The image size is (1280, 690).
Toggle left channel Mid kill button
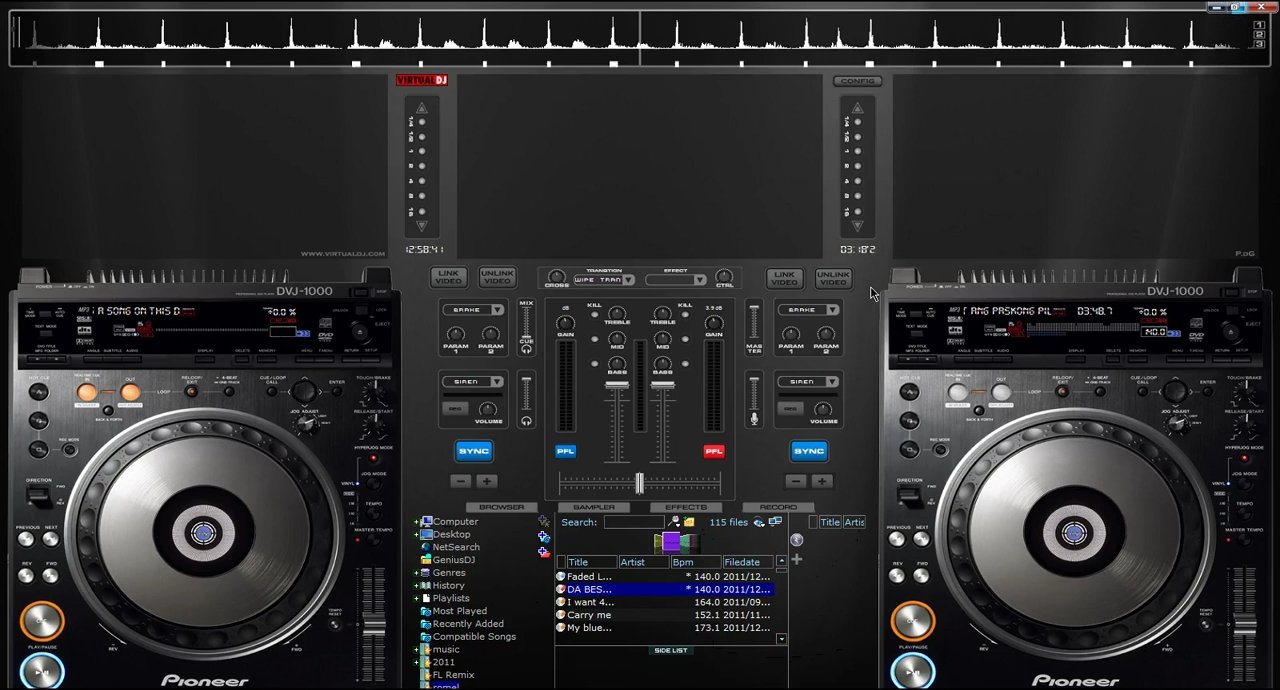(x=594, y=340)
